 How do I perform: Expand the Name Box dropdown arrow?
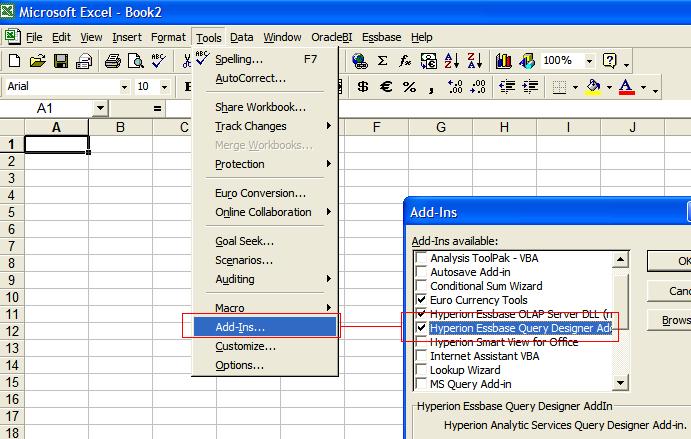(x=100, y=108)
